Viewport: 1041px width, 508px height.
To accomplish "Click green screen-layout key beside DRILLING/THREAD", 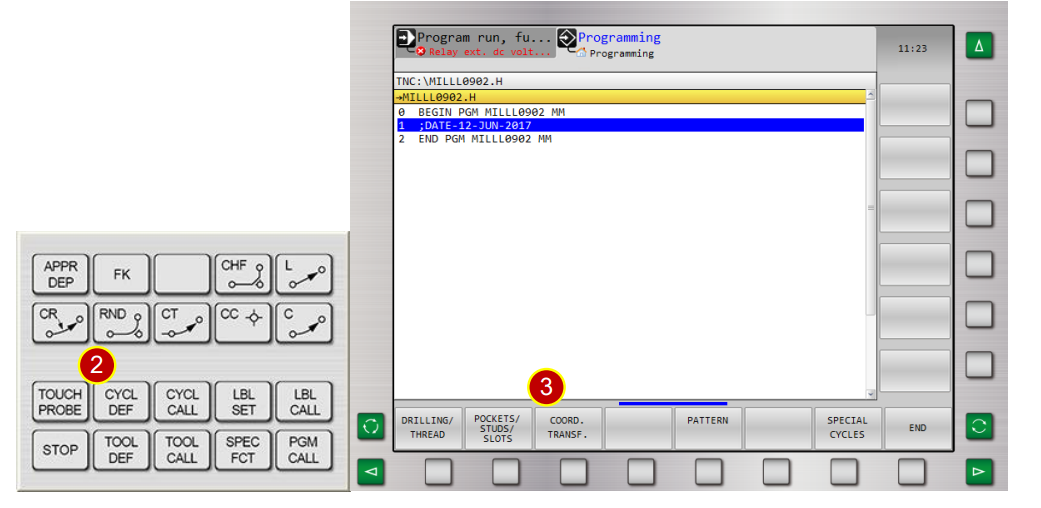I will click(371, 426).
